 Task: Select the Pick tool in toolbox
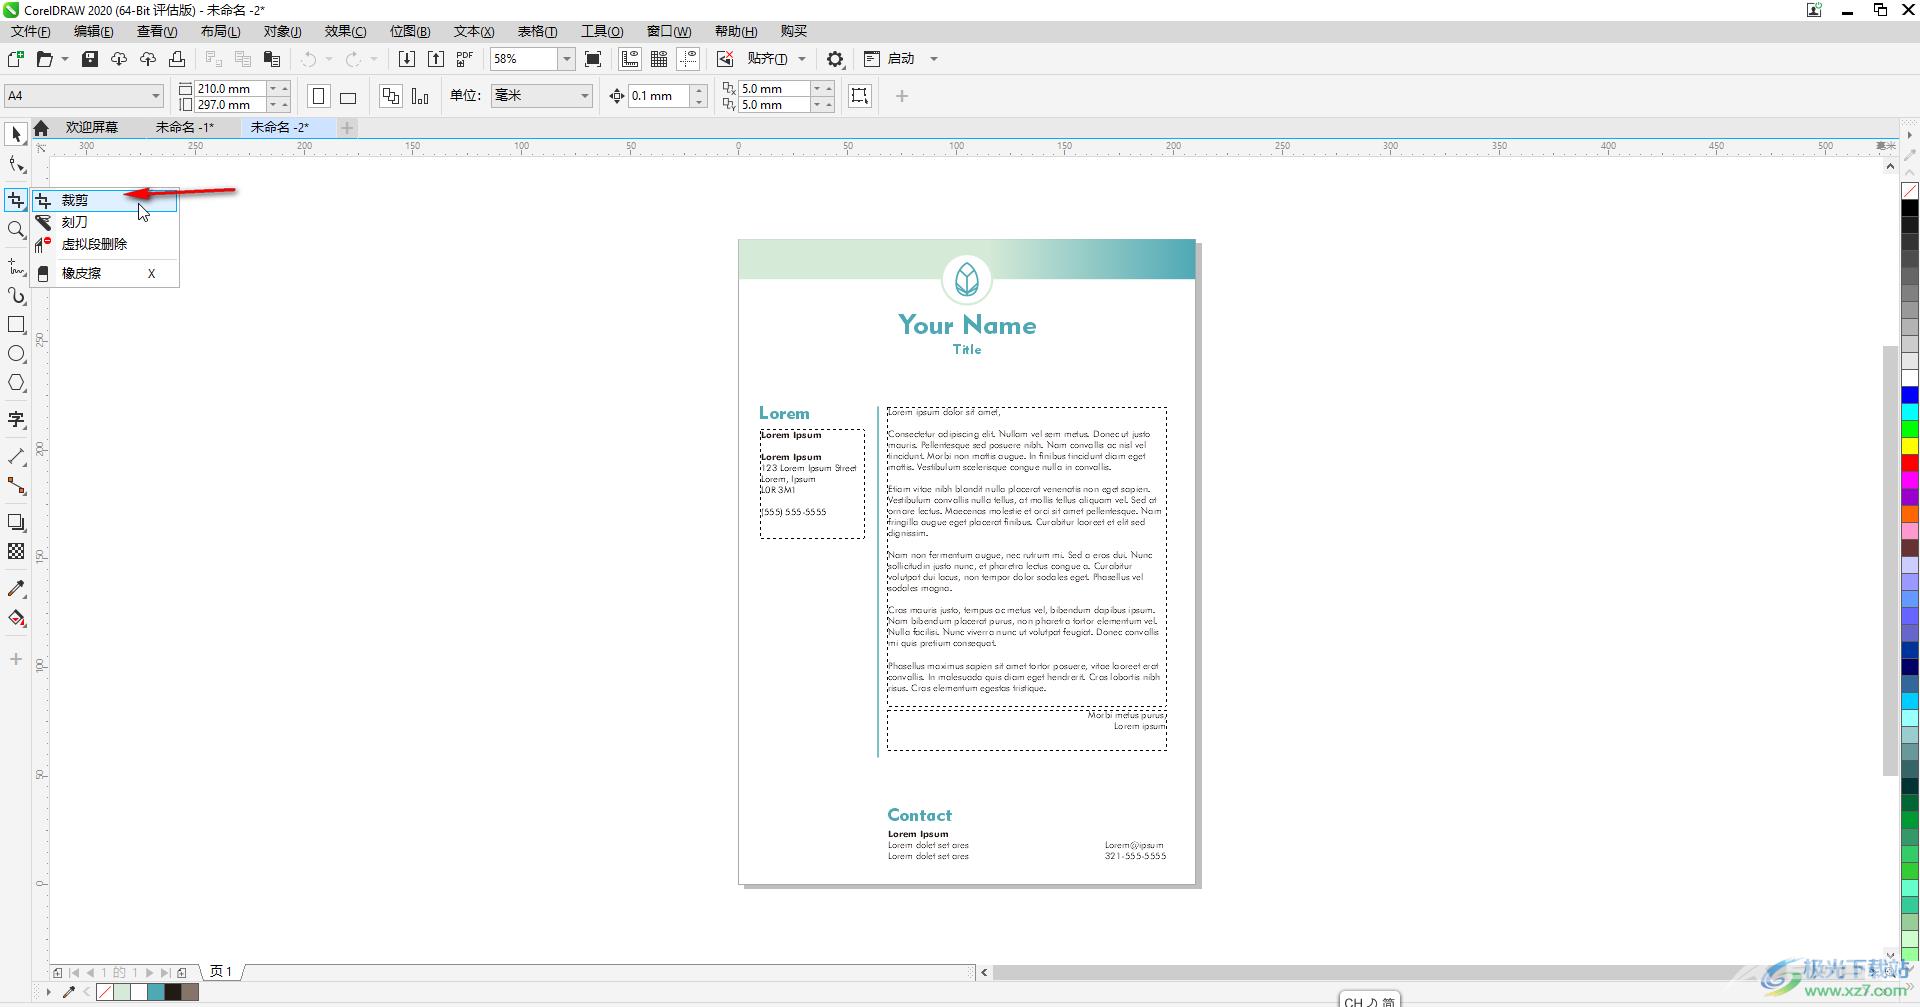pos(16,134)
